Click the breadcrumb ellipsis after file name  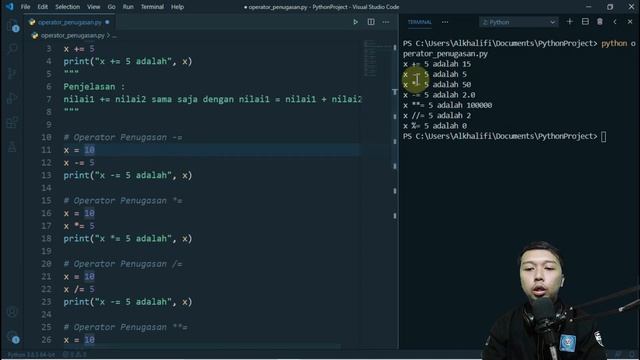(115, 36)
